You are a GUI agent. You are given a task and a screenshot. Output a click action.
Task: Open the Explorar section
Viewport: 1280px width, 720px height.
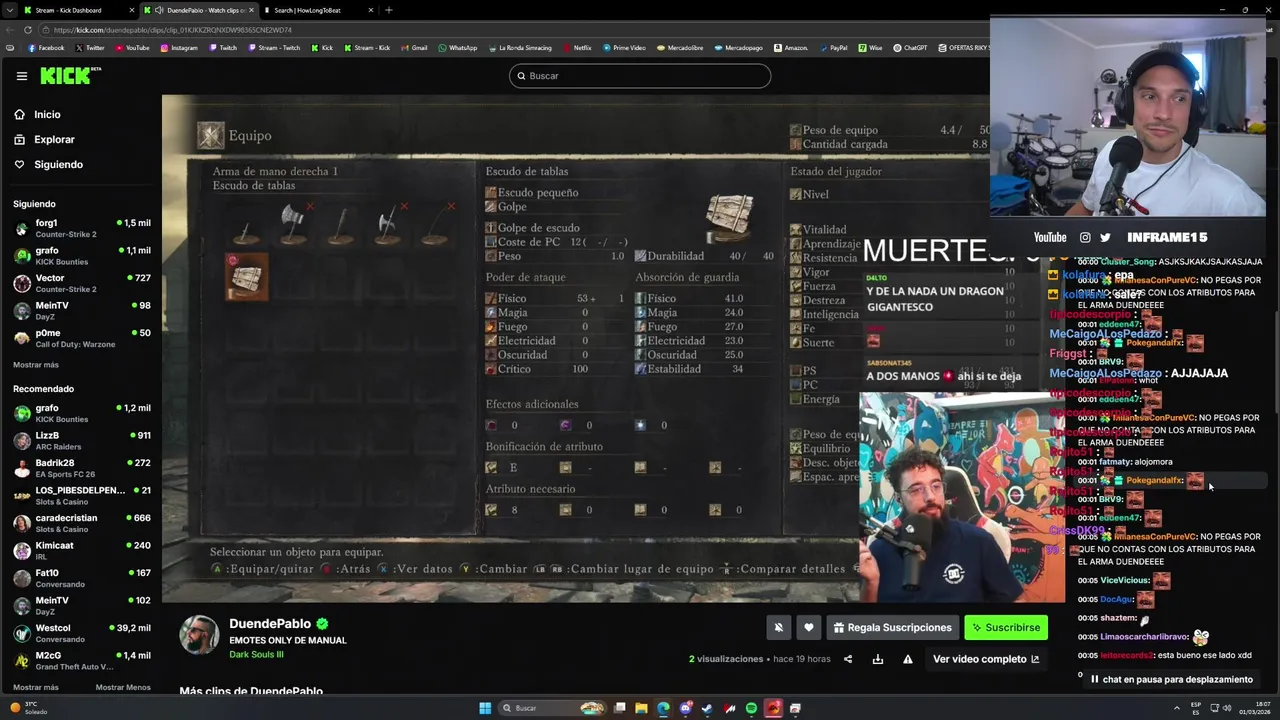54,140
